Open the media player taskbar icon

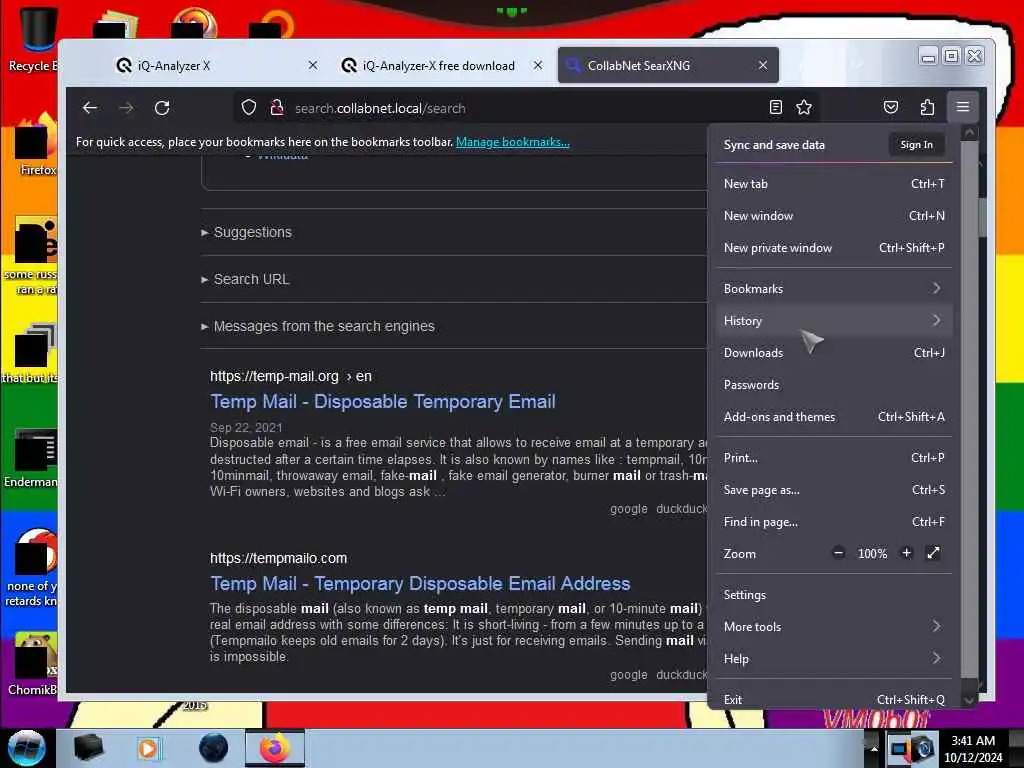[148, 748]
